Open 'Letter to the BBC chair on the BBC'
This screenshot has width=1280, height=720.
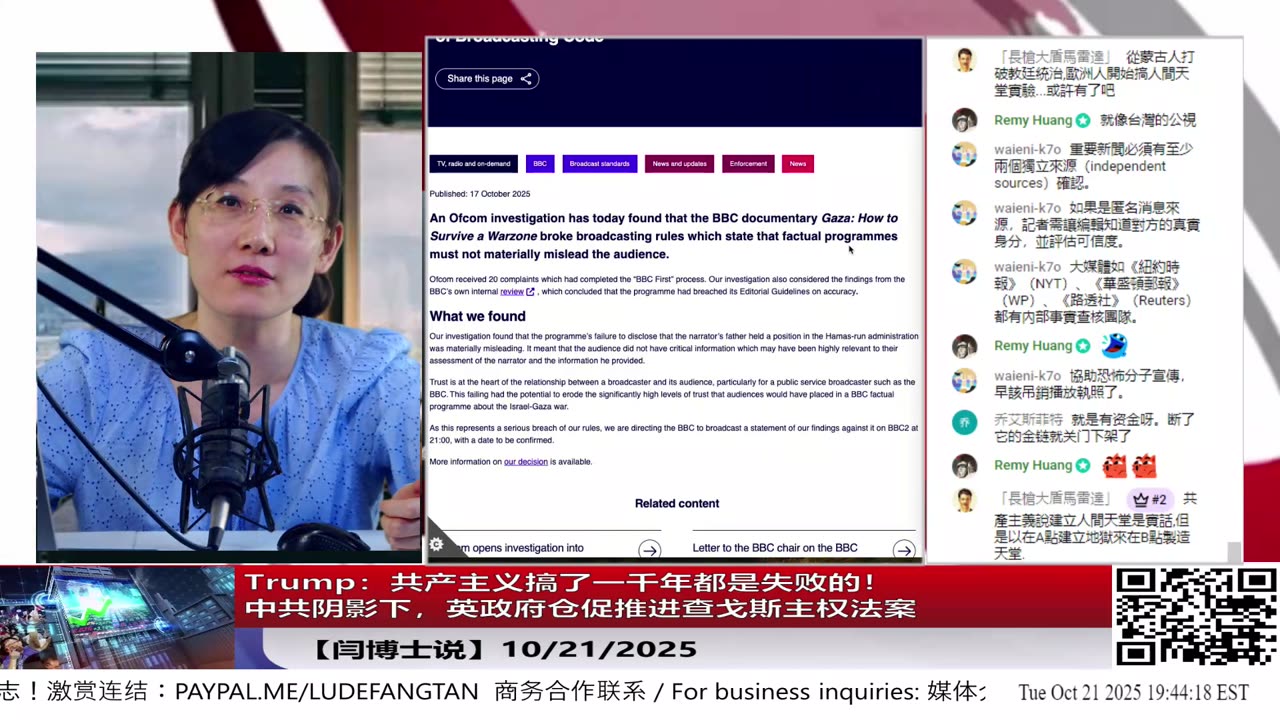point(775,548)
